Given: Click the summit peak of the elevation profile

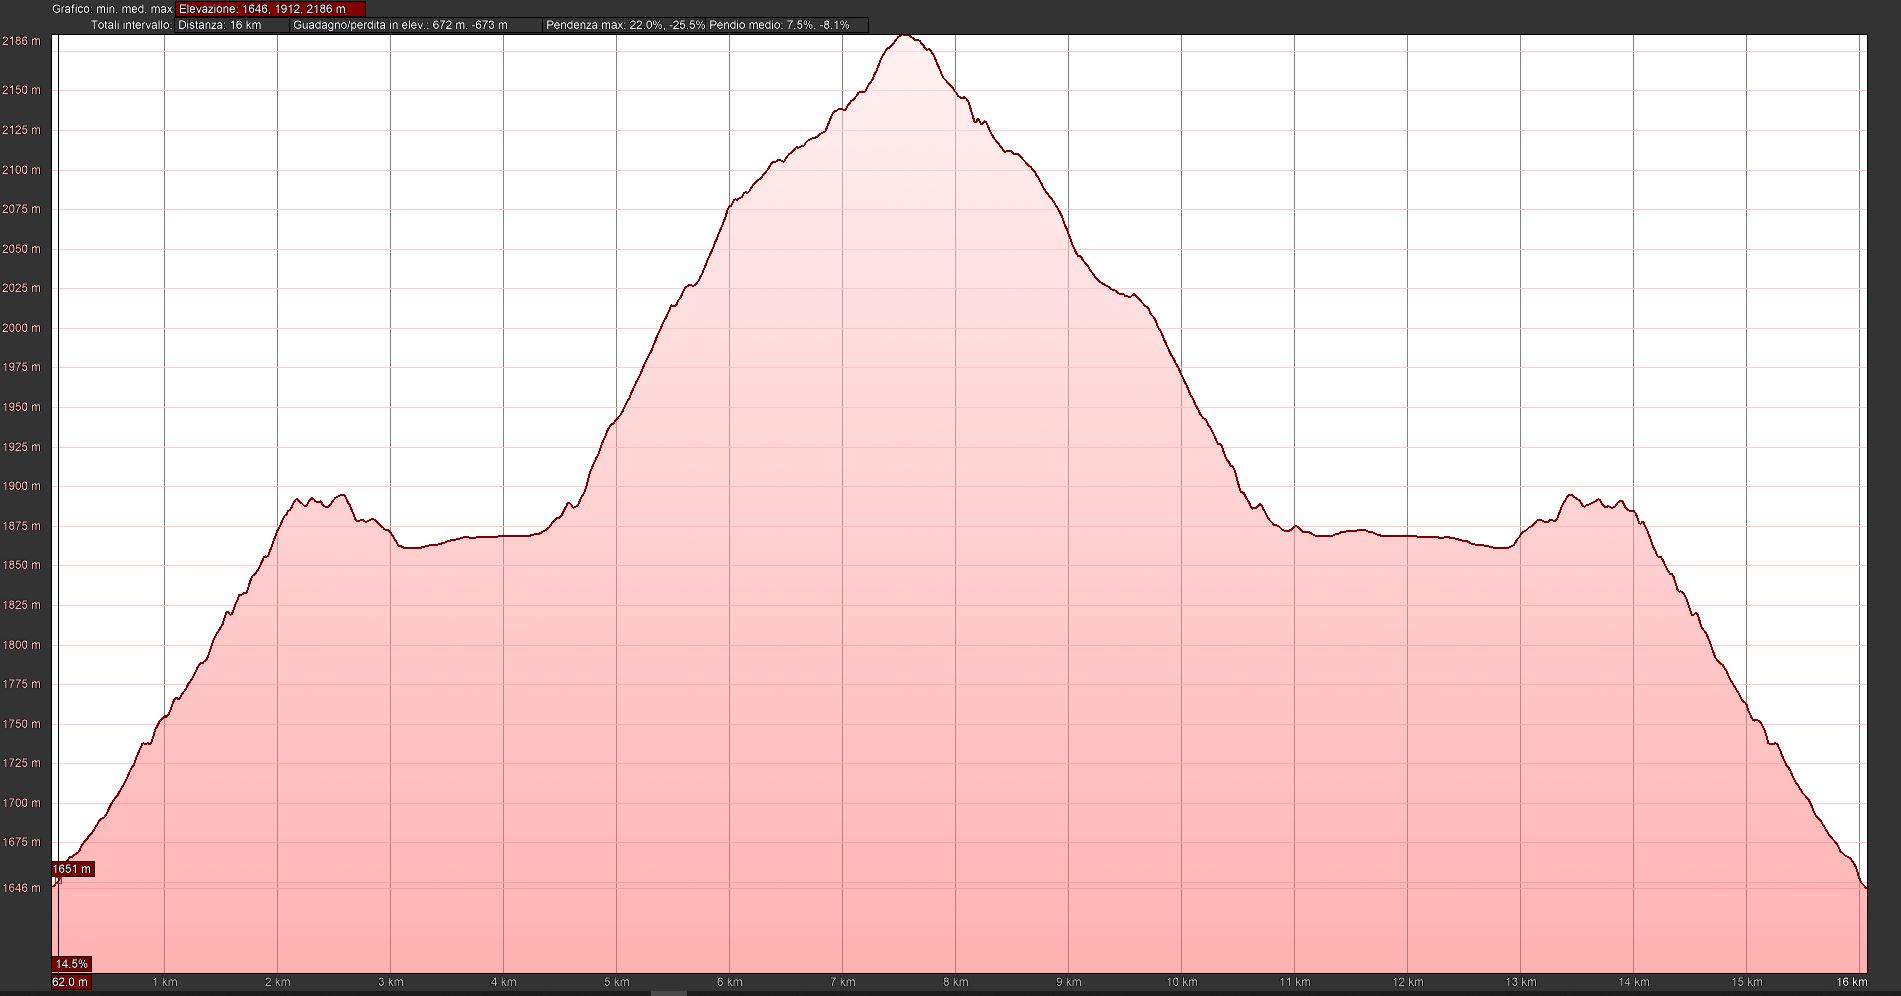Looking at the screenshot, I should (903, 36).
